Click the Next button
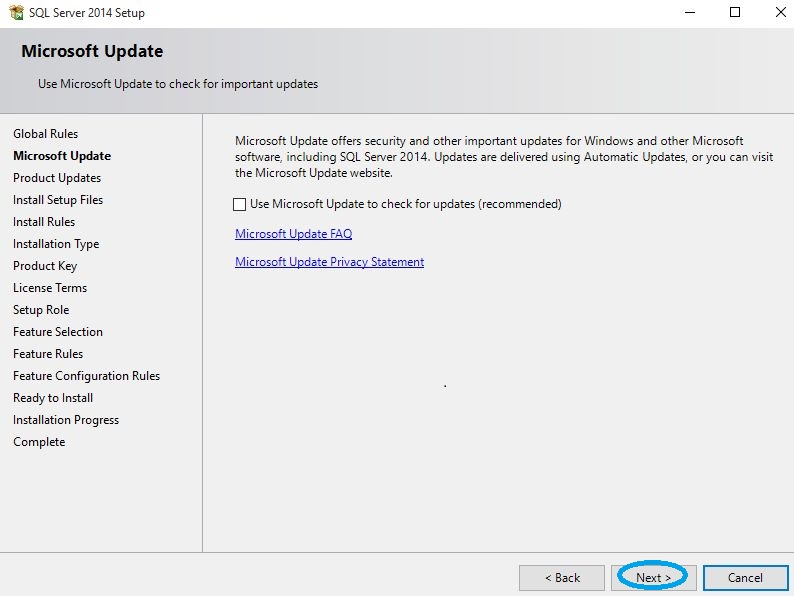This screenshot has height=596, width=794. [x=653, y=577]
